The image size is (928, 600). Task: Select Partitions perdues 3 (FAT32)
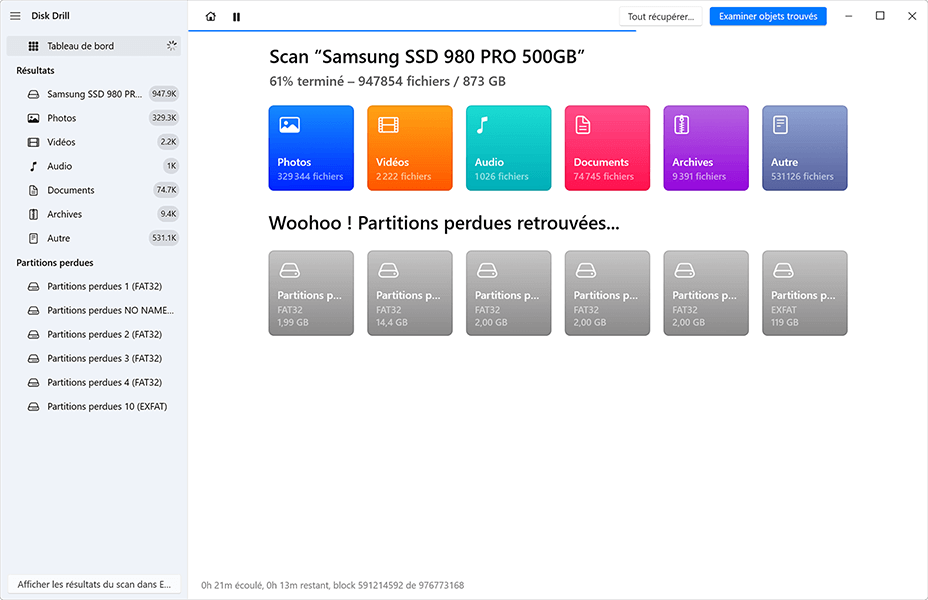(94, 359)
